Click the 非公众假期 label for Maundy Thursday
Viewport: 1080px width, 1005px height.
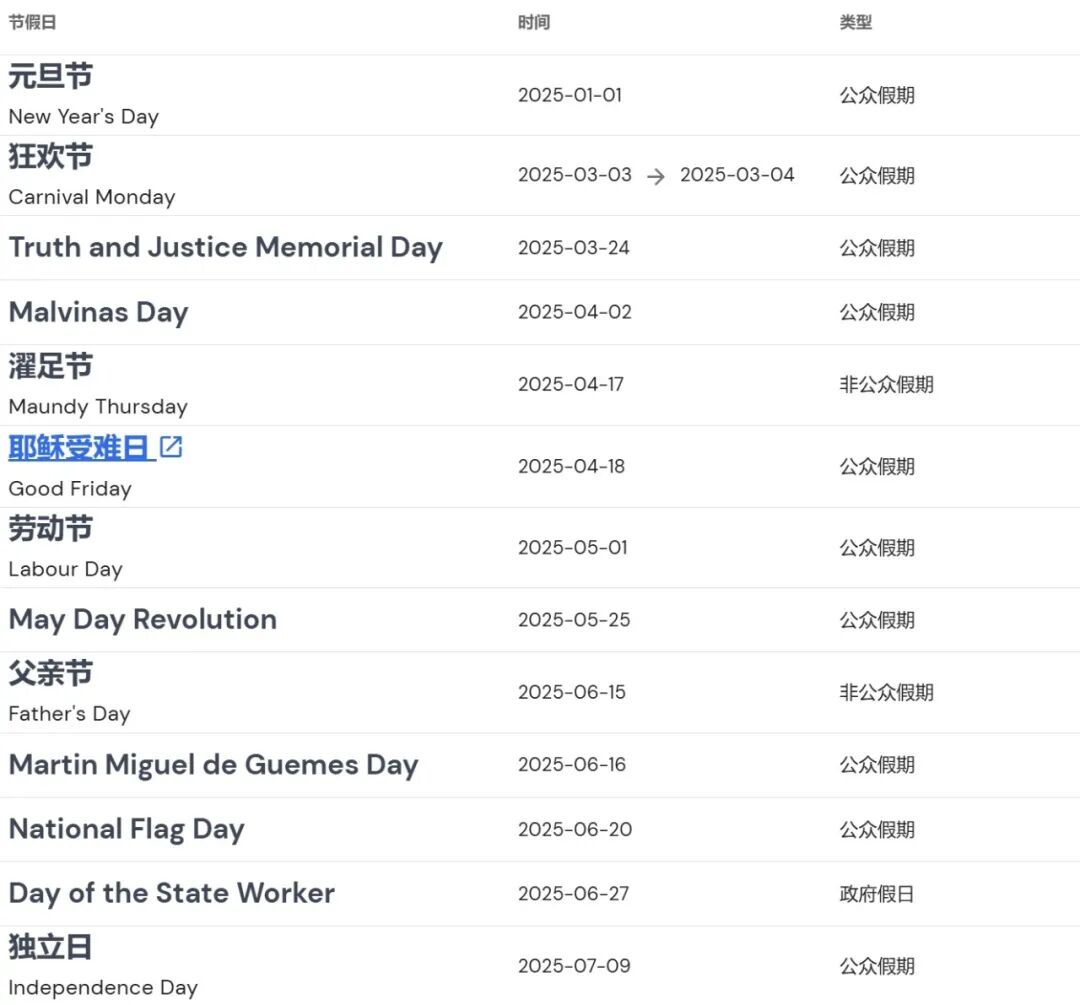coord(887,384)
